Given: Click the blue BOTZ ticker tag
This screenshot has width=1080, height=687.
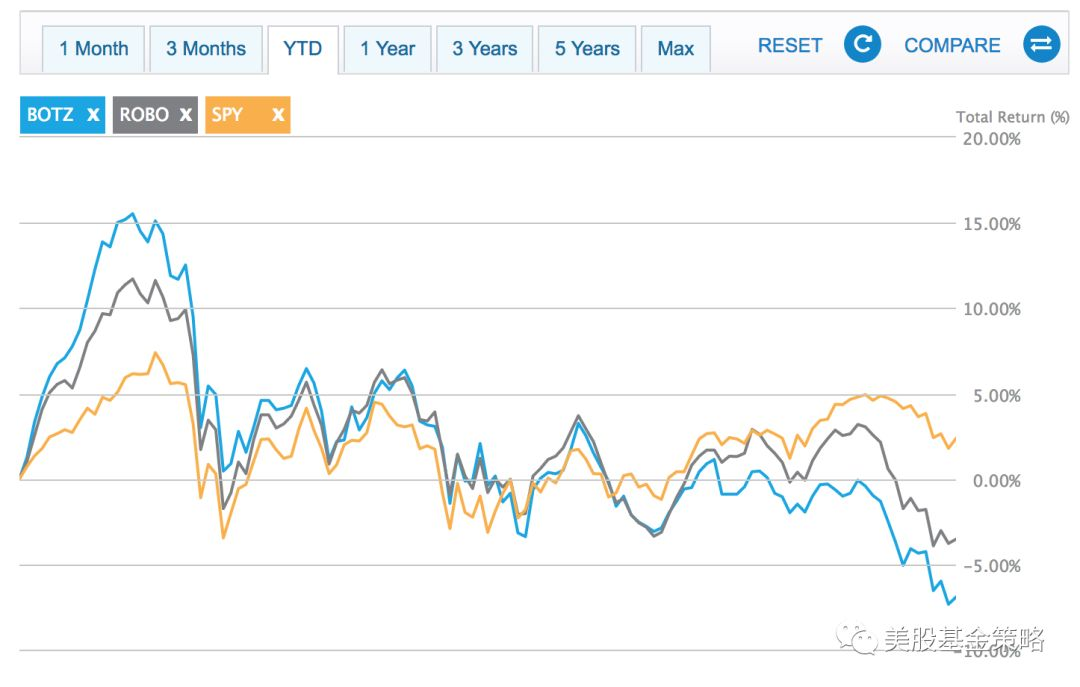Looking at the screenshot, I should 51,114.
